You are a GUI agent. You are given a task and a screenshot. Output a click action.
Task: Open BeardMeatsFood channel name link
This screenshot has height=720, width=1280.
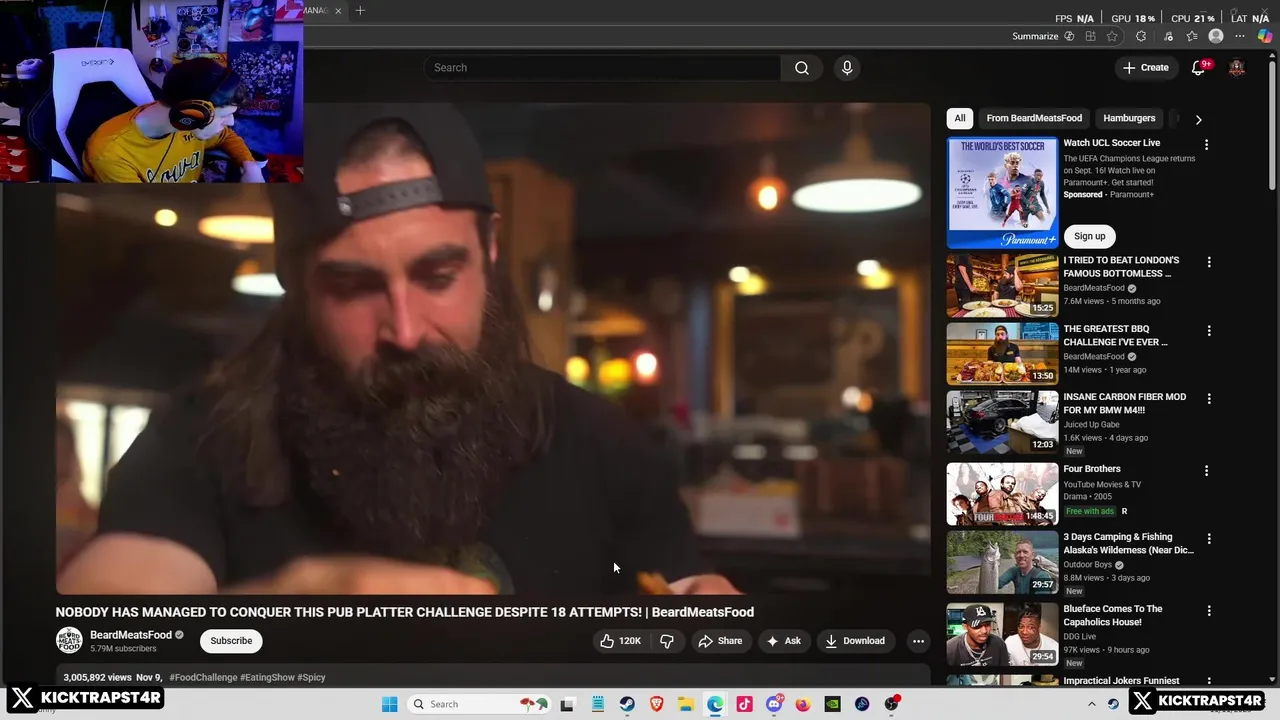(x=131, y=635)
